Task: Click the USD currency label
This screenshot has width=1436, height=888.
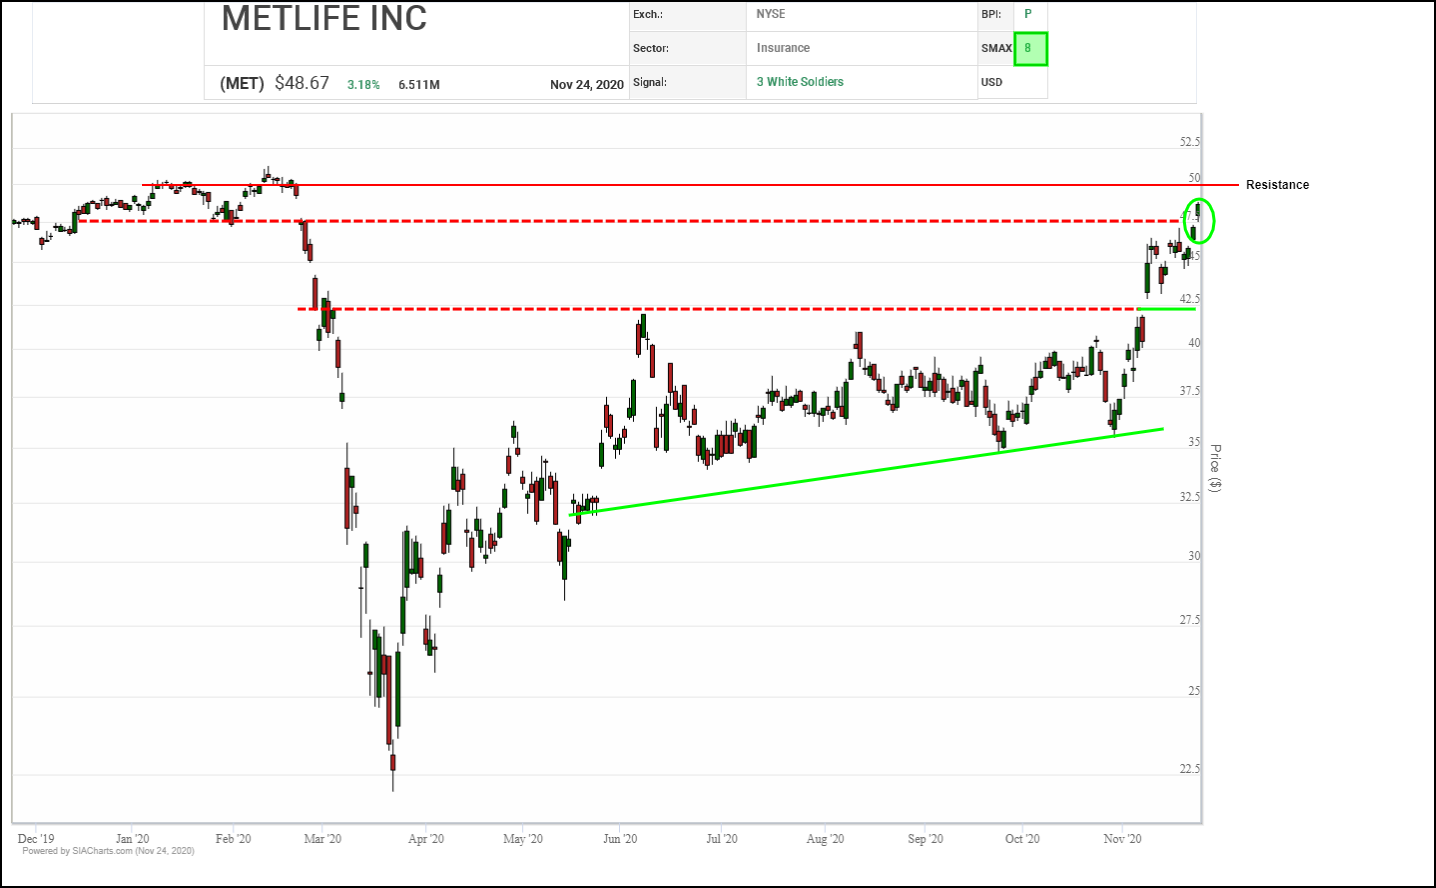Action: pos(992,82)
